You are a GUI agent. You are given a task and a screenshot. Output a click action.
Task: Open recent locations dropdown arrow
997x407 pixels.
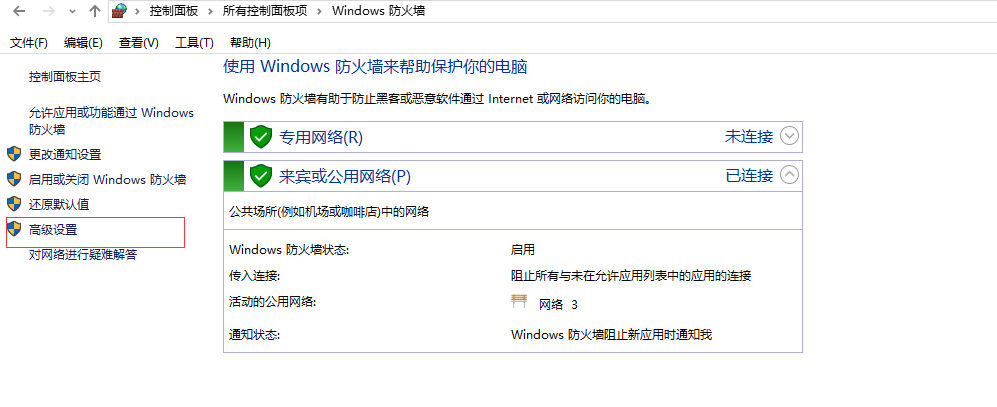(72, 11)
